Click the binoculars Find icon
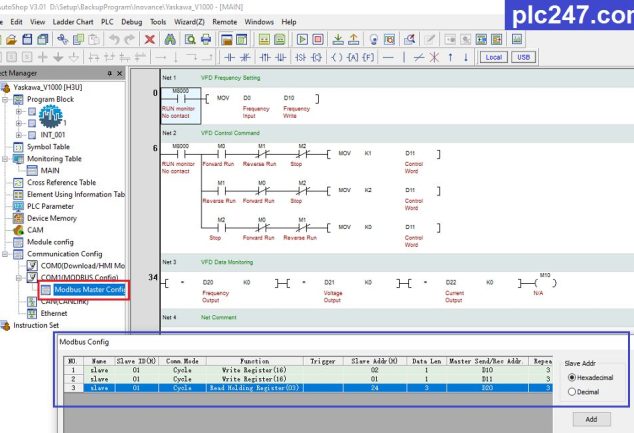 pos(170,39)
